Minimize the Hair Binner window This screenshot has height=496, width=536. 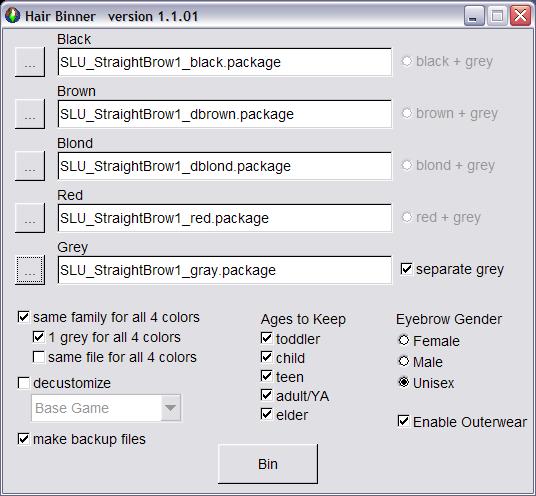coord(473,16)
